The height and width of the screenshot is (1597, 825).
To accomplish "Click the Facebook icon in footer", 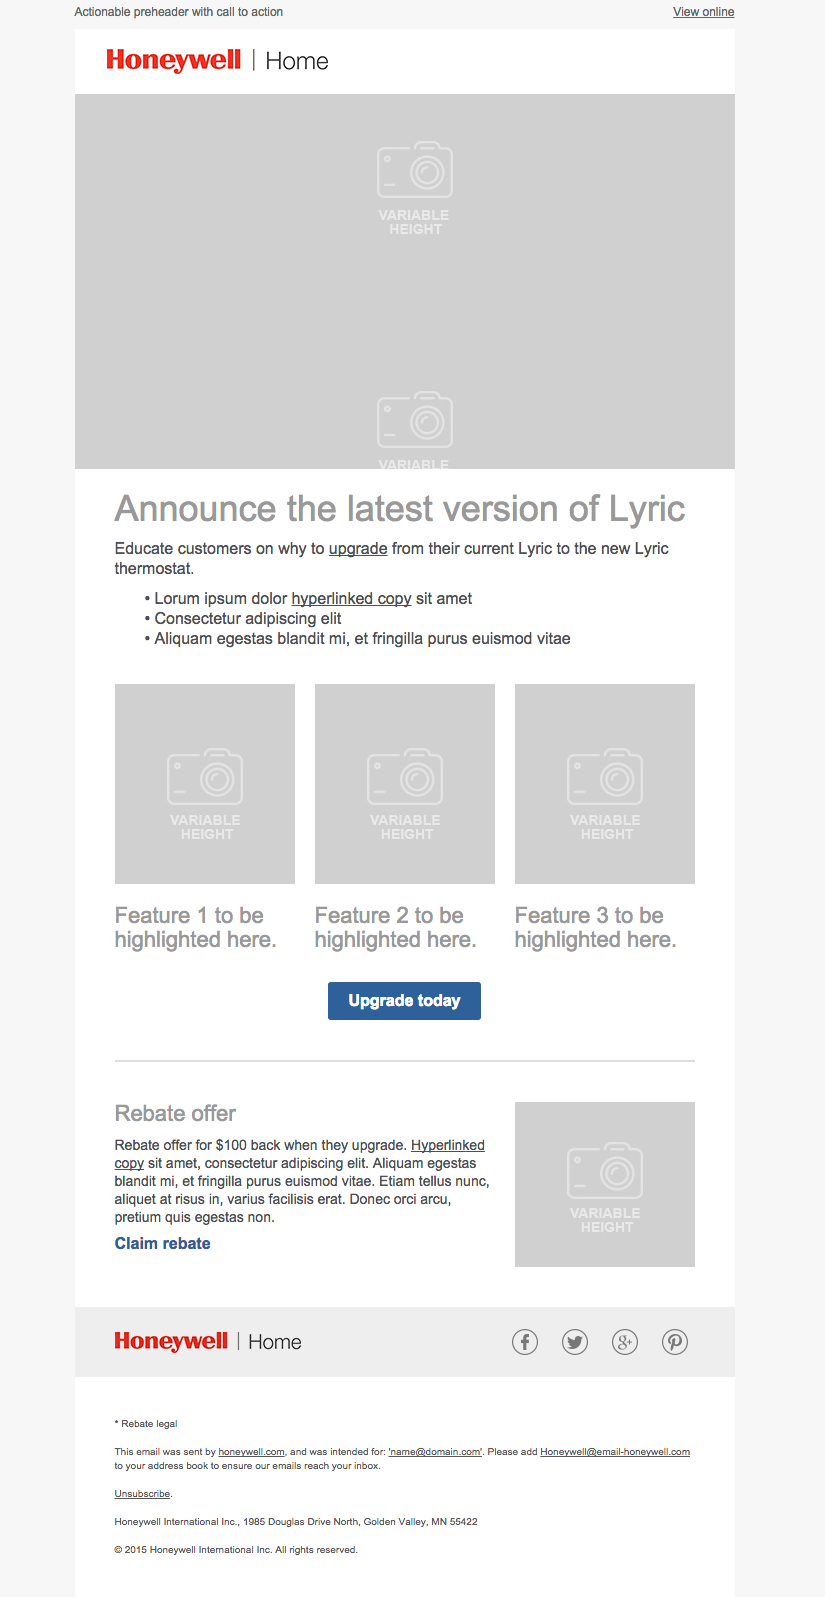I will click(x=525, y=1342).
